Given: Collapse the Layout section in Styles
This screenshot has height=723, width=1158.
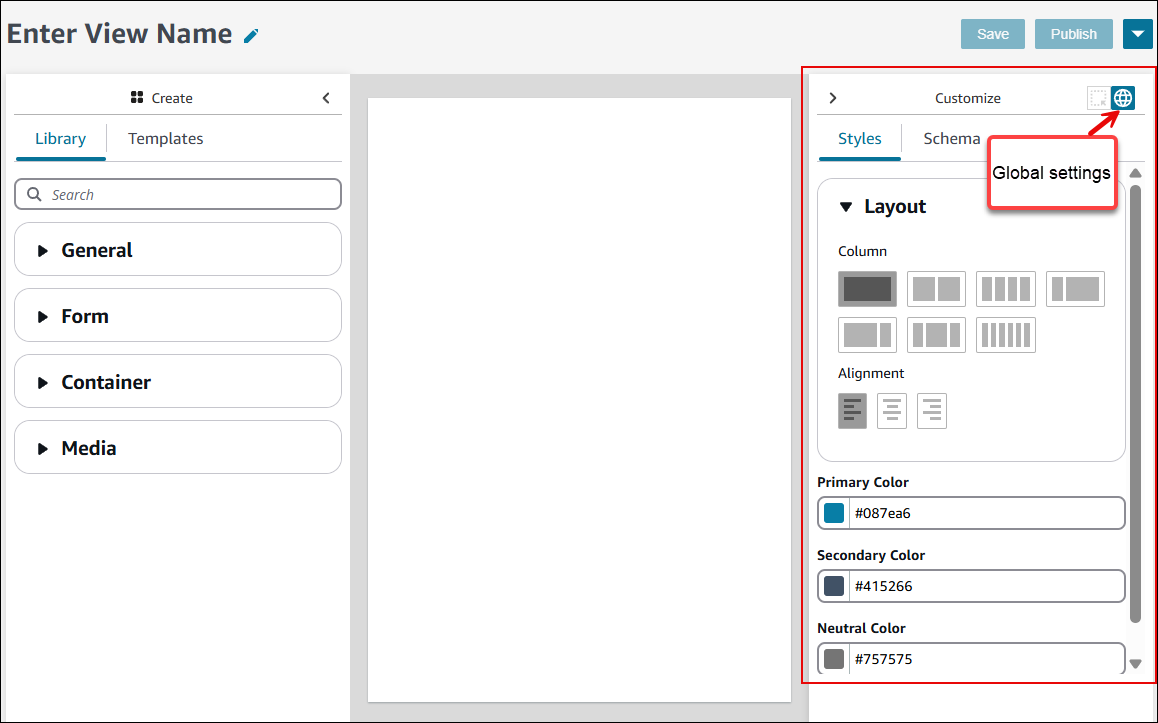Looking at the screenshot, I should tap(847, 206).
